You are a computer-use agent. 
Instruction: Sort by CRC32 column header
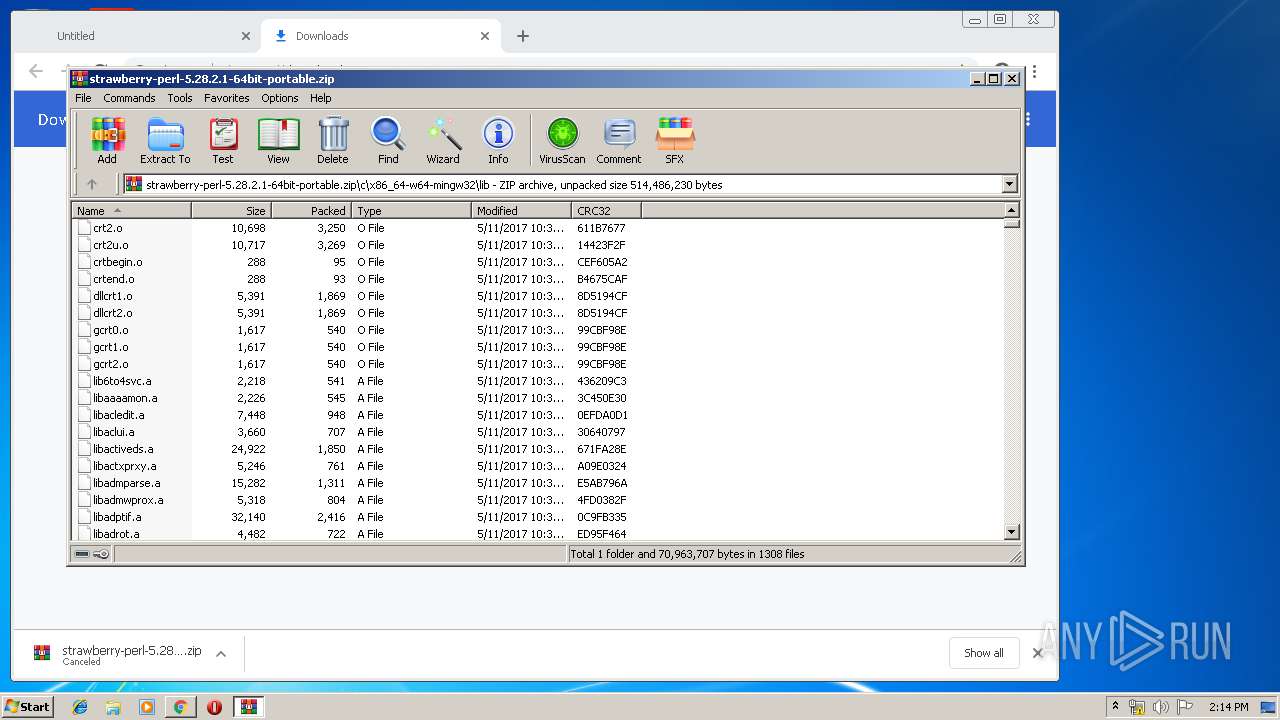pos(606,211)
